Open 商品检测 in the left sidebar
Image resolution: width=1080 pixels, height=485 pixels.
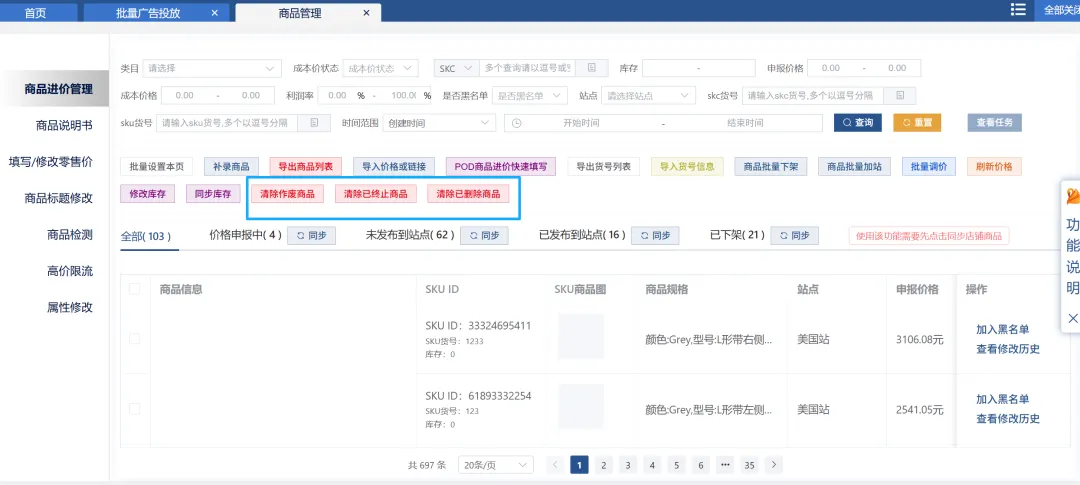(x=70, y=234)
